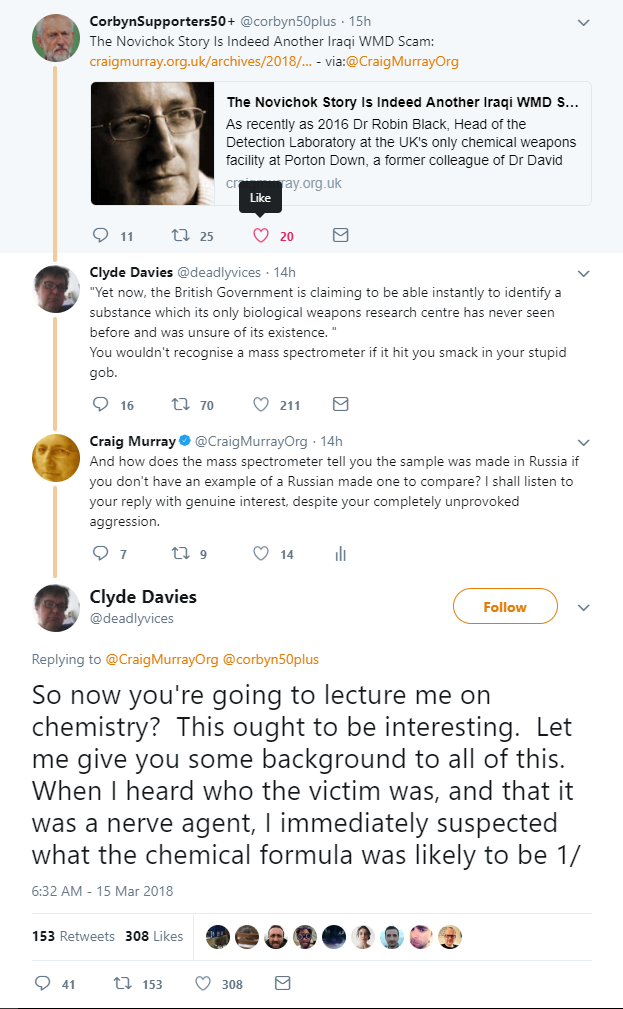
Task: Expand options chevron on CorbynSupporters50+ tweet
Action: pyautogui.click(x=584, y=23)
